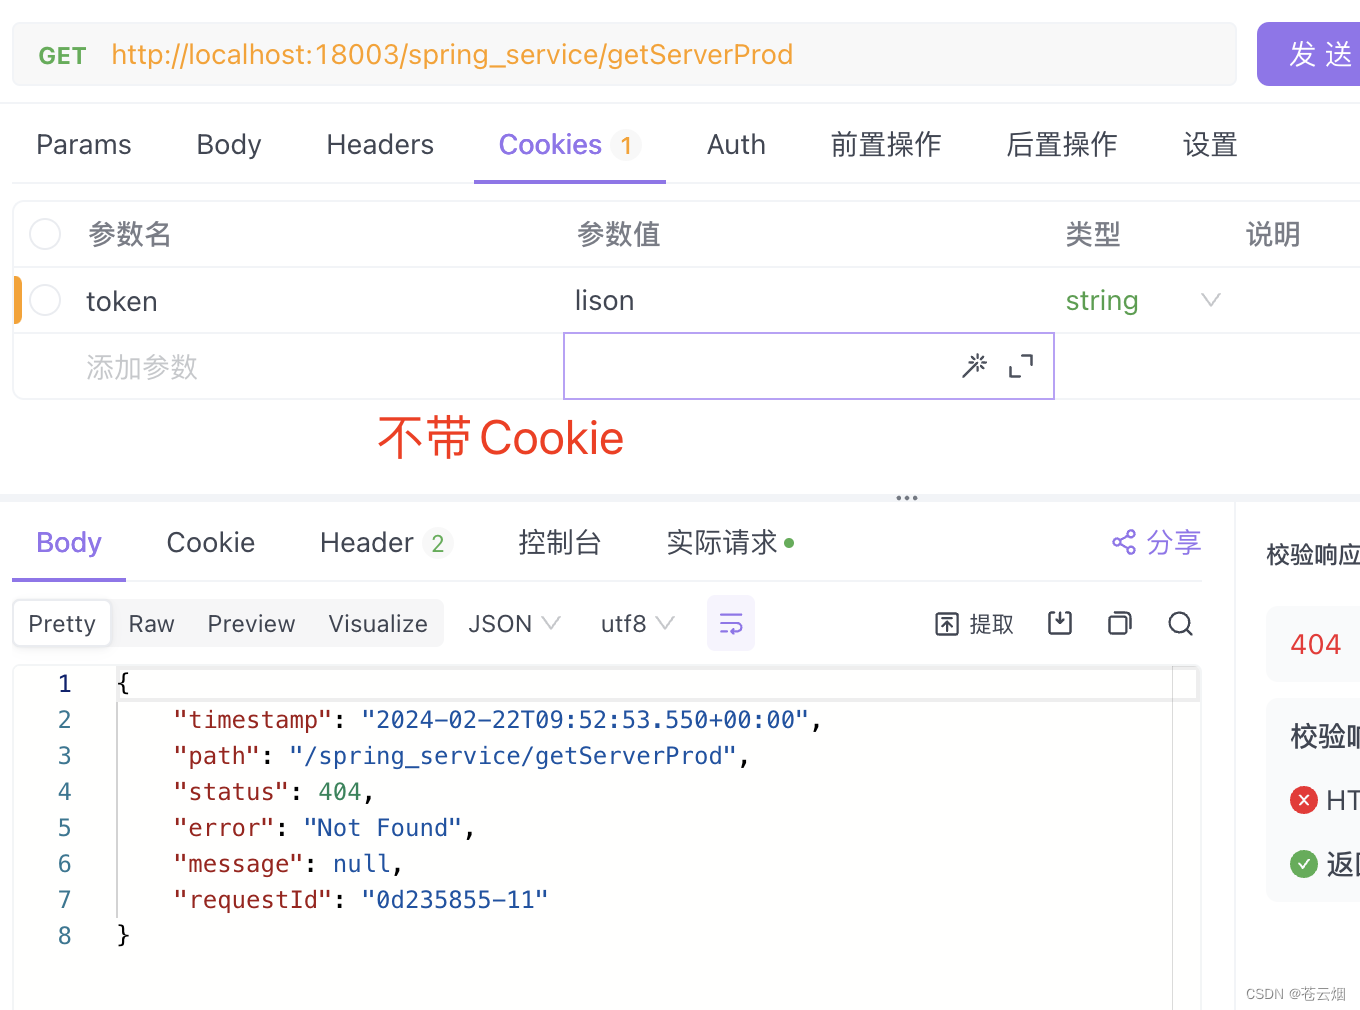The height and width of the screenshot is (1010, 1360).
Task: Click the share icon next to 分享
Action: point(1124,542)
